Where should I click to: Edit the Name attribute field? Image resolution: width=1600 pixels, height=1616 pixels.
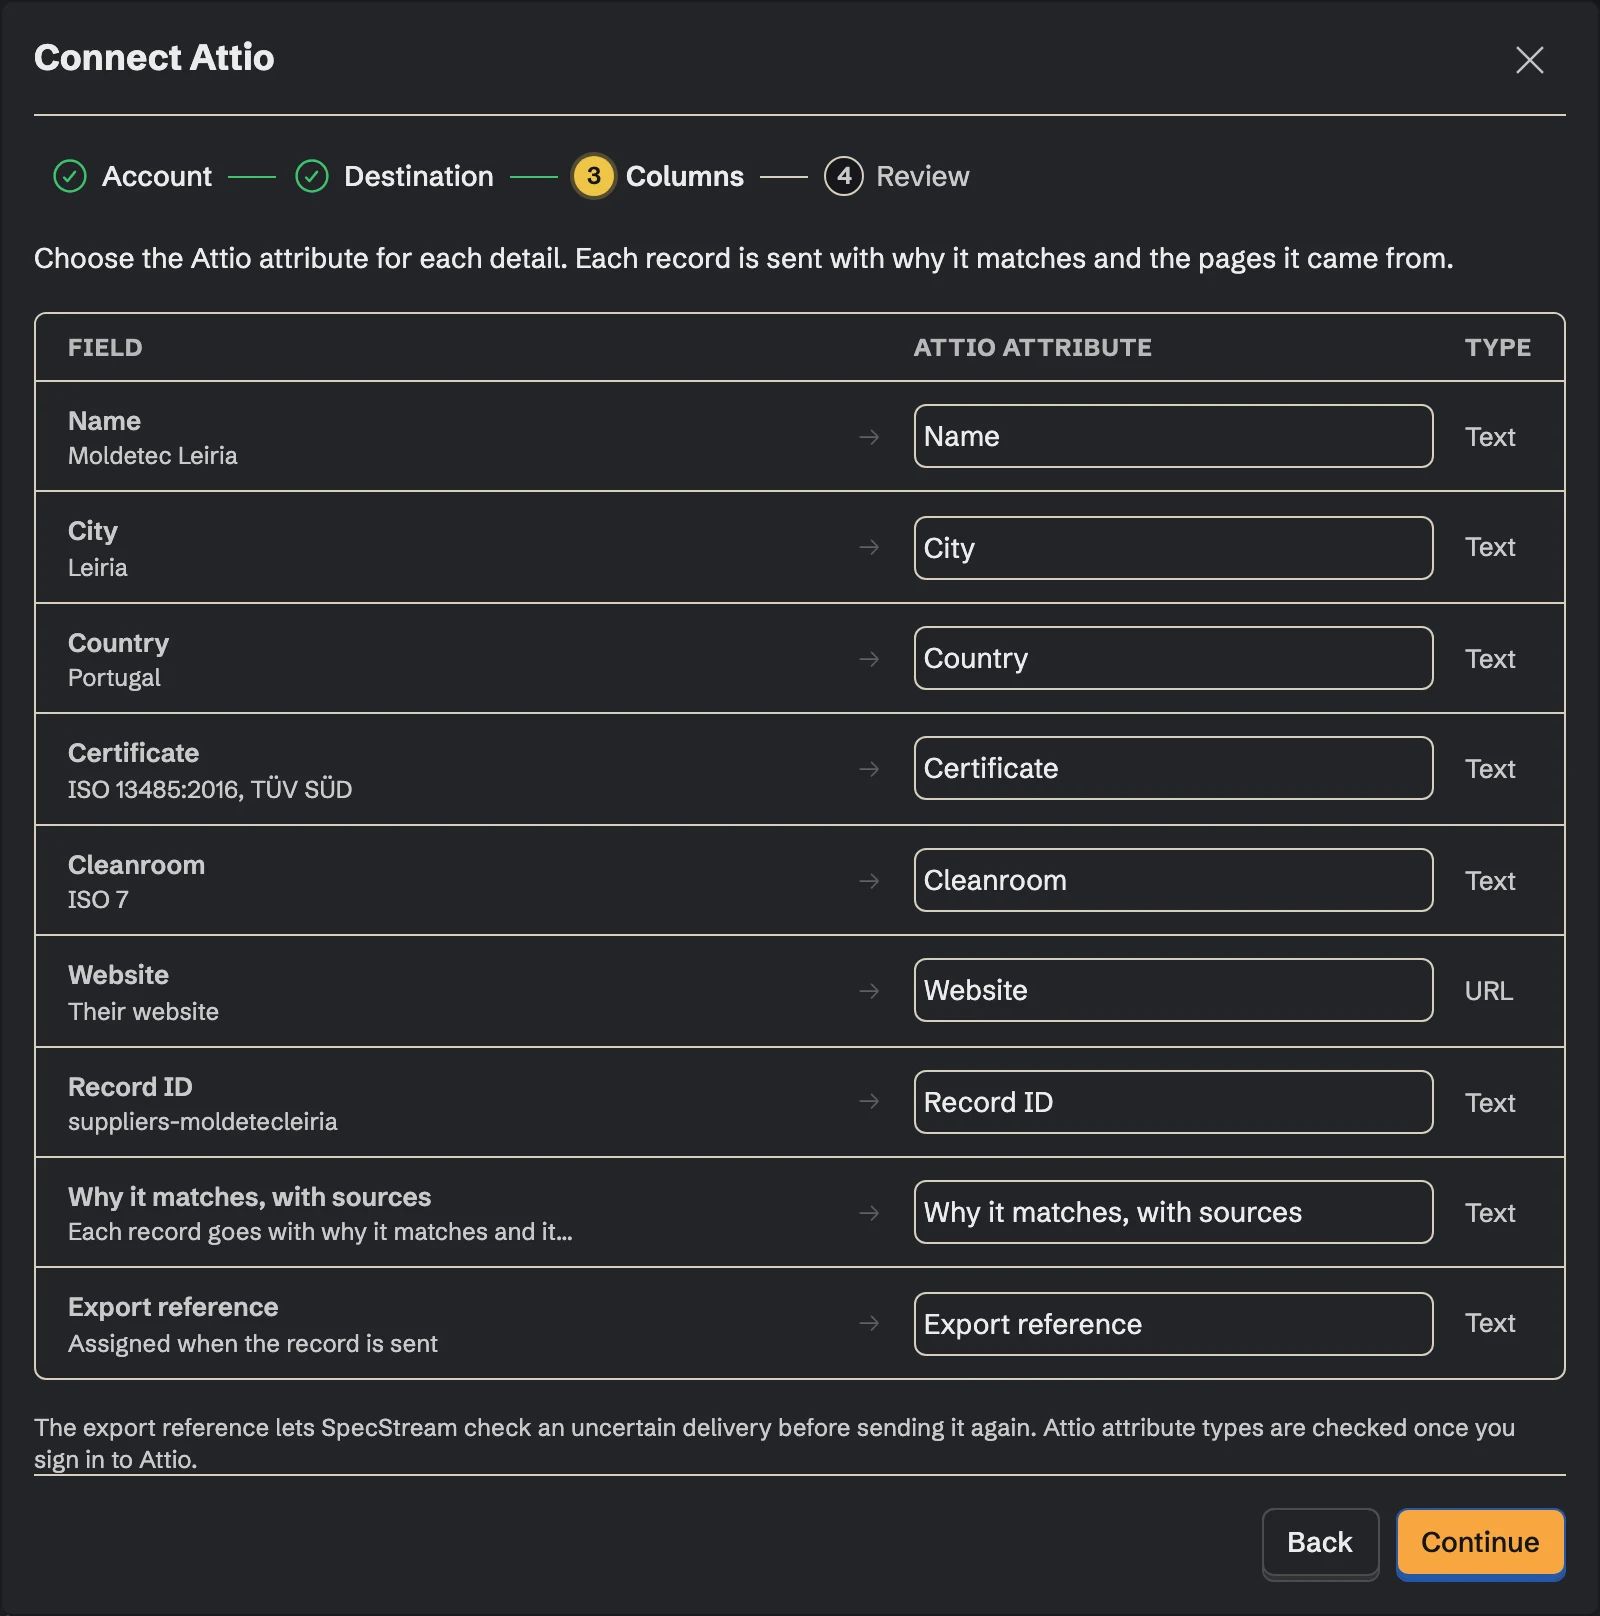pos(1173,436)
